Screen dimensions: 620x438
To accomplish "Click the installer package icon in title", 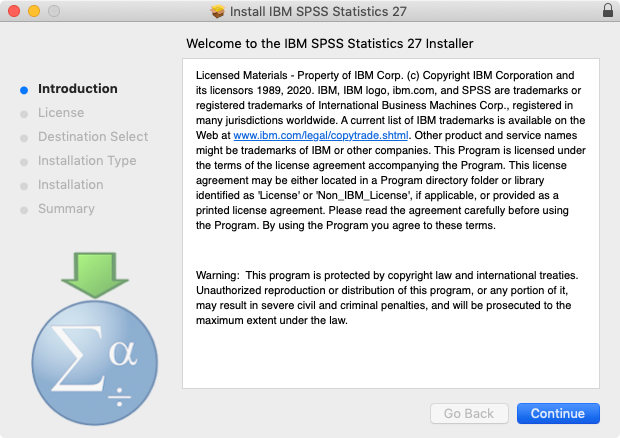I will [217, 11].
